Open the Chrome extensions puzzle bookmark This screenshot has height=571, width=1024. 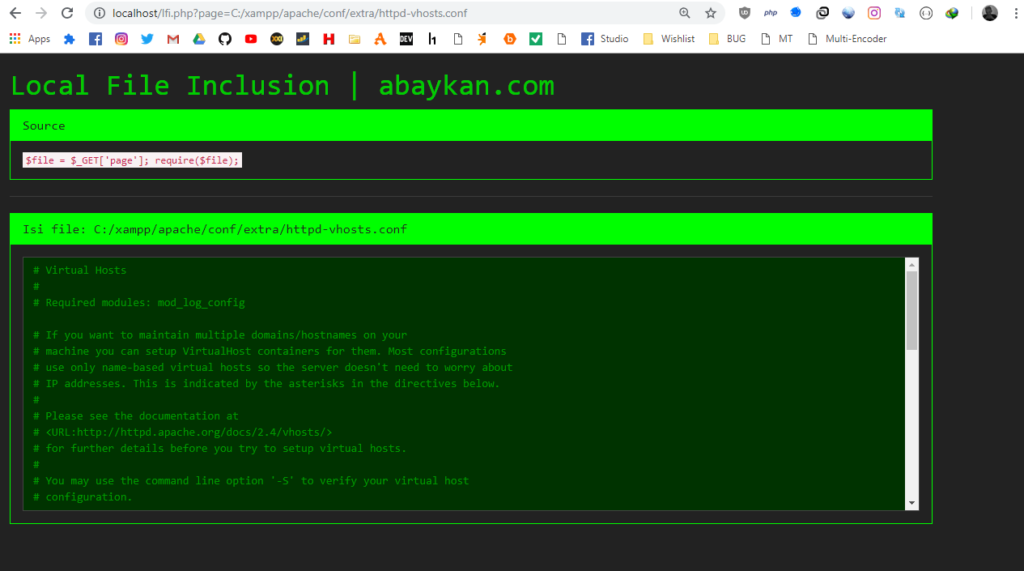tap(69, 39)
